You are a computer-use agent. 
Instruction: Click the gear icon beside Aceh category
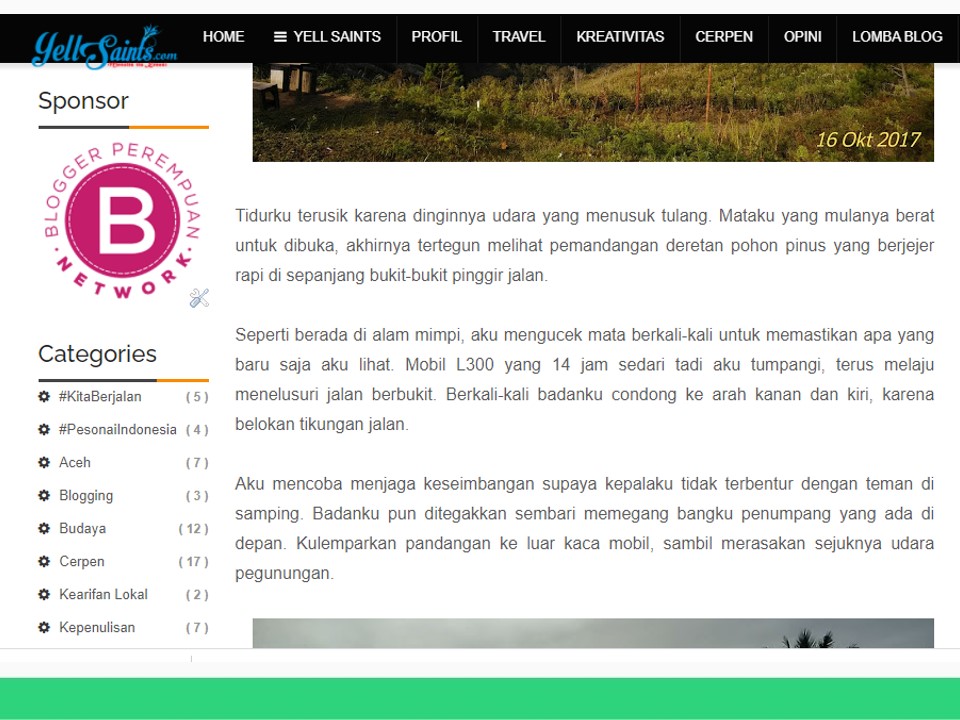(x=43, y=462)
